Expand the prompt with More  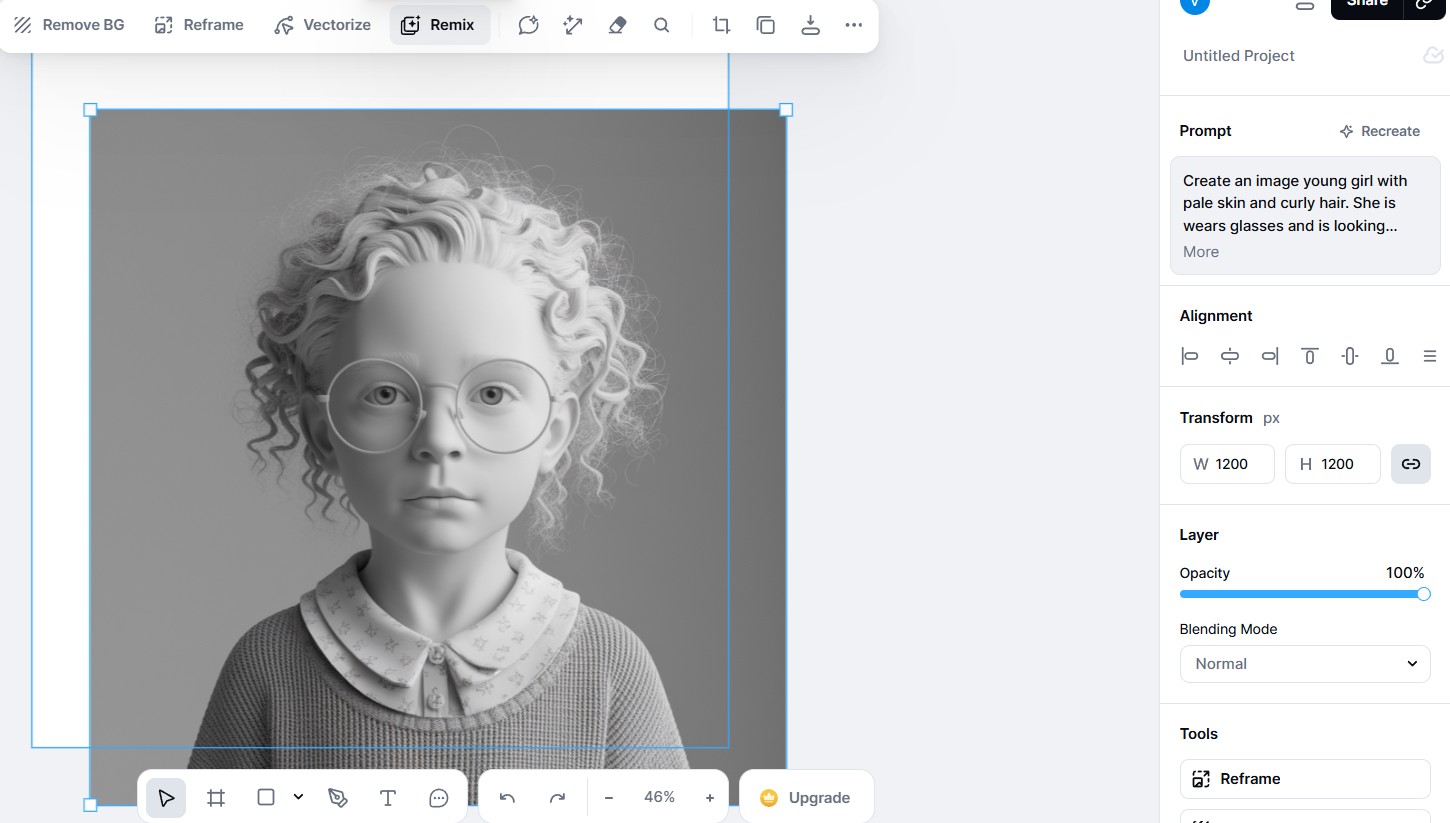(1200, 252)
